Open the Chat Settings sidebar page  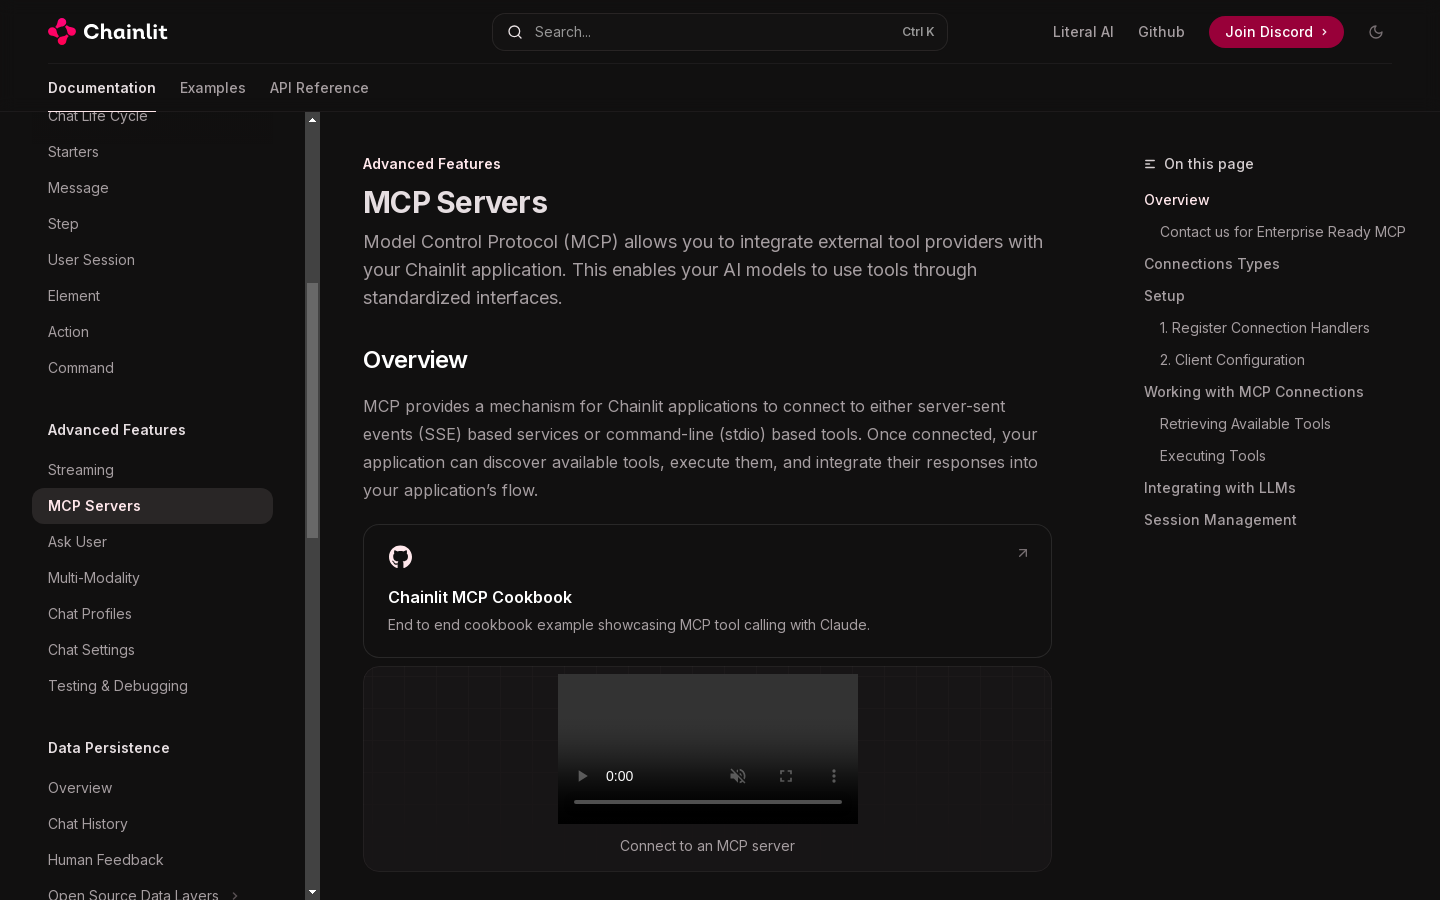[x=152, y=650]
